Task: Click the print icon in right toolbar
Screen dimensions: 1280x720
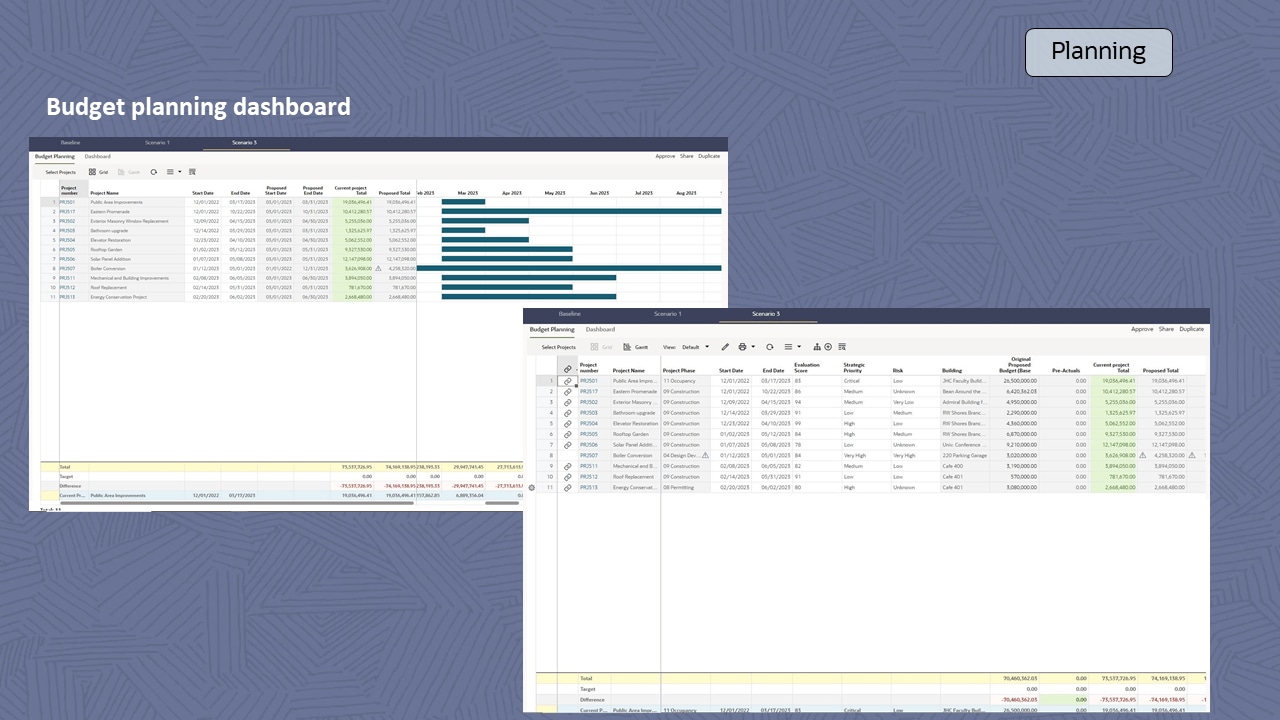Action: click(x=742, y=347)
